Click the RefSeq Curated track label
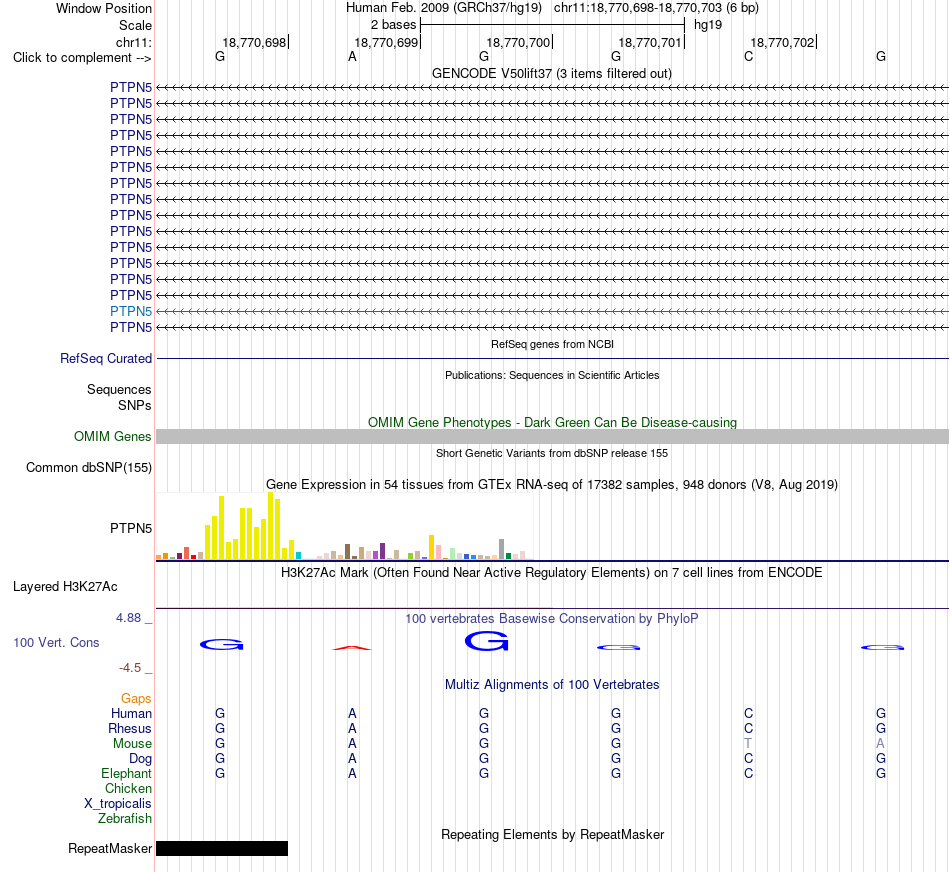950x872 pixels. coord(105,358)
